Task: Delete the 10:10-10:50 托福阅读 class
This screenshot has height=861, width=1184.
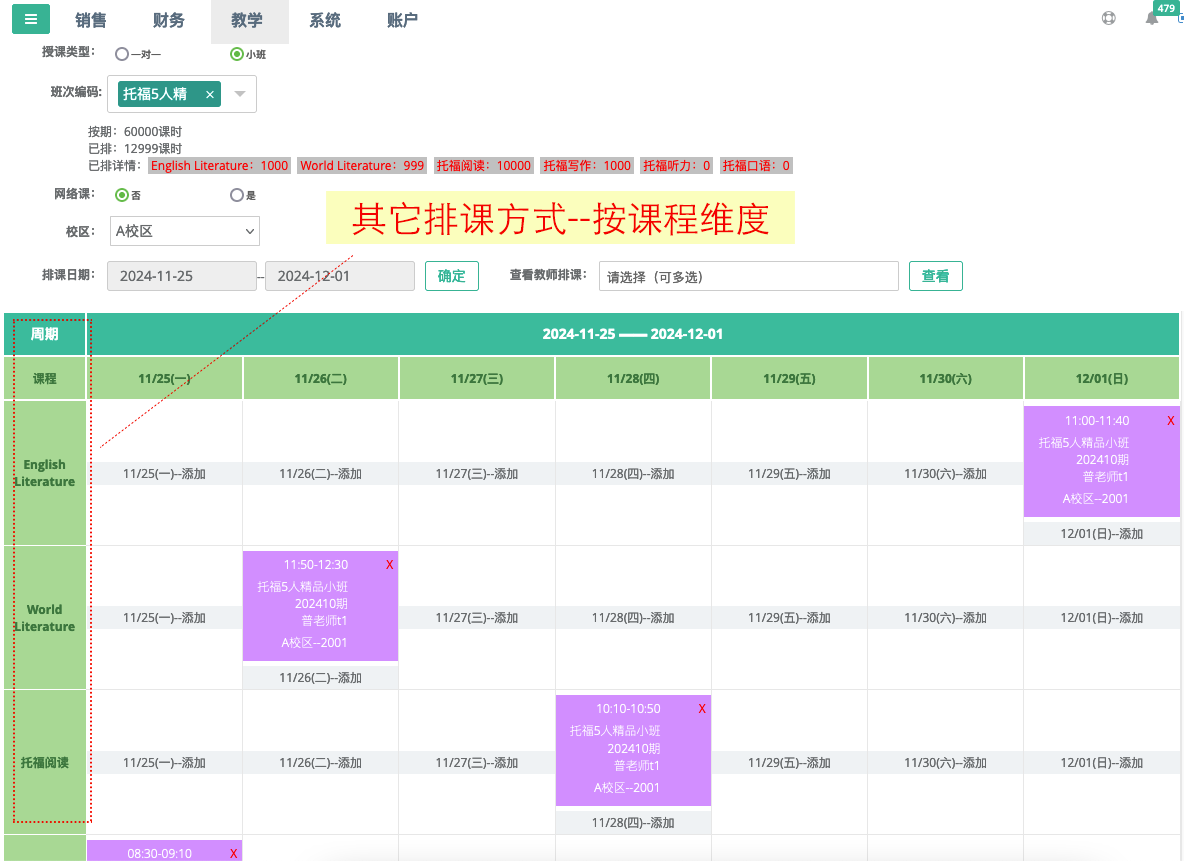Action: [702, 709]
